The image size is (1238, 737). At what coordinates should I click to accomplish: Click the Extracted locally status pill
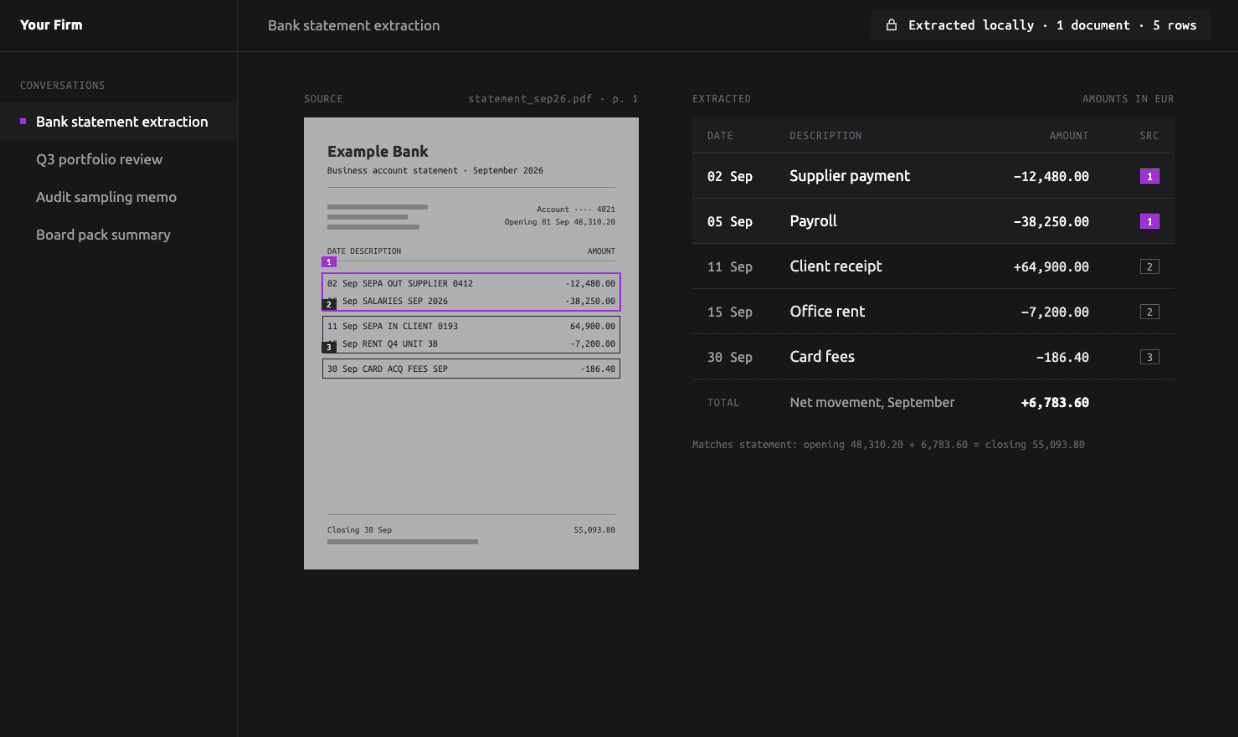pyautogui.click(x=1040, y=25)
